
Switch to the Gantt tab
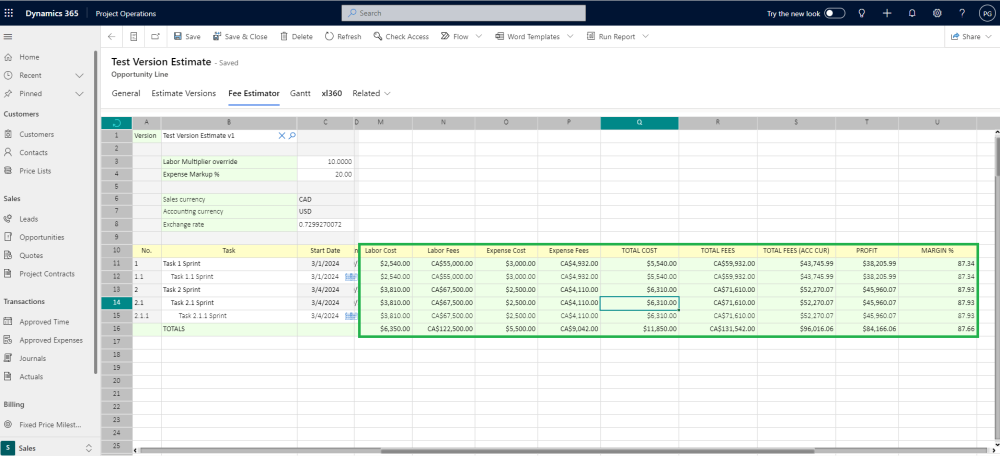click(300, 93)
